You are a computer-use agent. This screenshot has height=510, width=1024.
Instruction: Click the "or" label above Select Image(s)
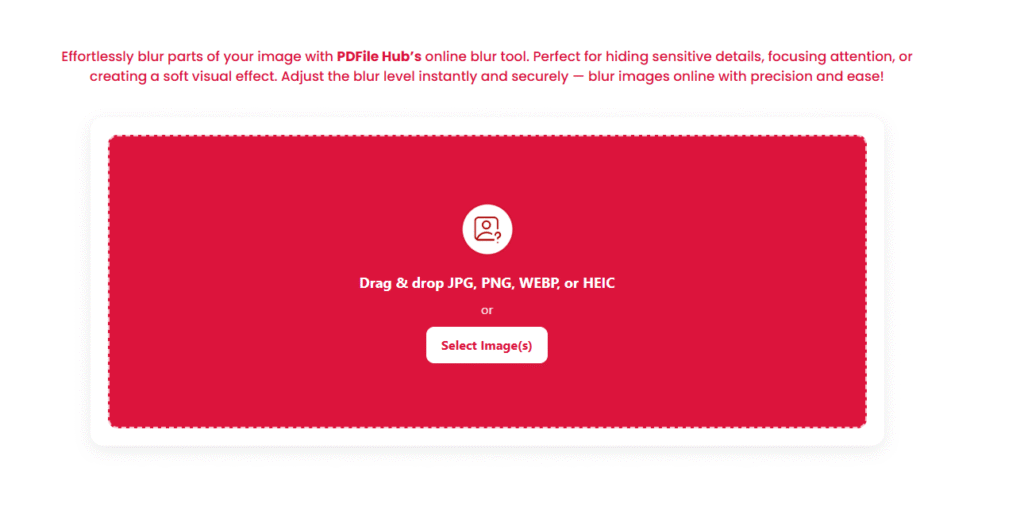point(487,310)
